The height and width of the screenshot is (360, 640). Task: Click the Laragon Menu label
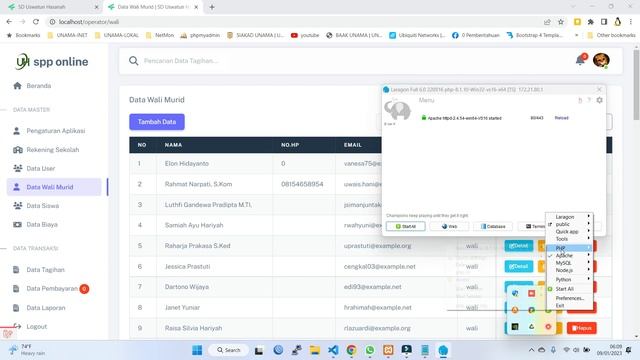426,100
